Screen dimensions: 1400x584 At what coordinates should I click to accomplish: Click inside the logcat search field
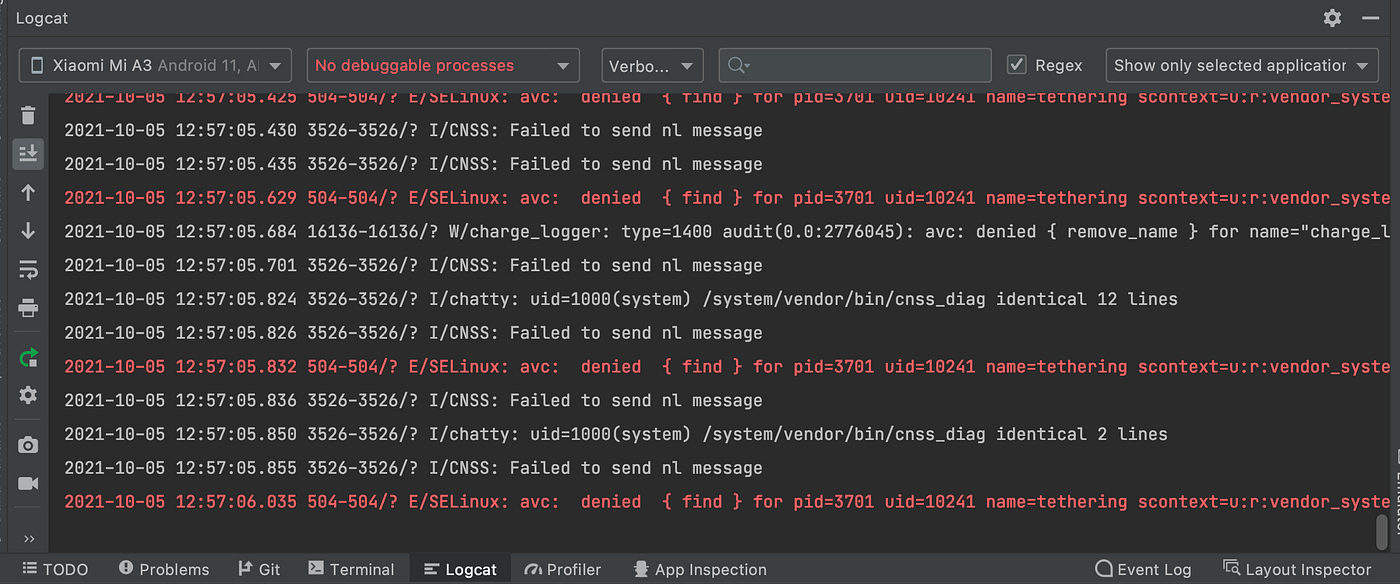coord(855,64)
